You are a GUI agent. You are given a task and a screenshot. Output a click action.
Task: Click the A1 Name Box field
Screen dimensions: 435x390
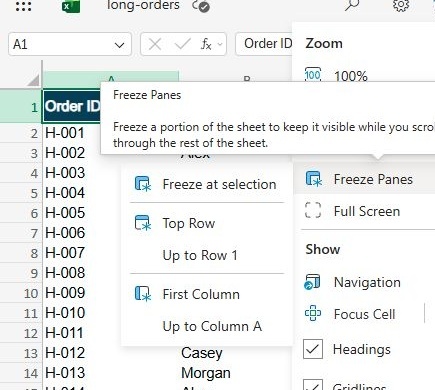pos(70,44)
